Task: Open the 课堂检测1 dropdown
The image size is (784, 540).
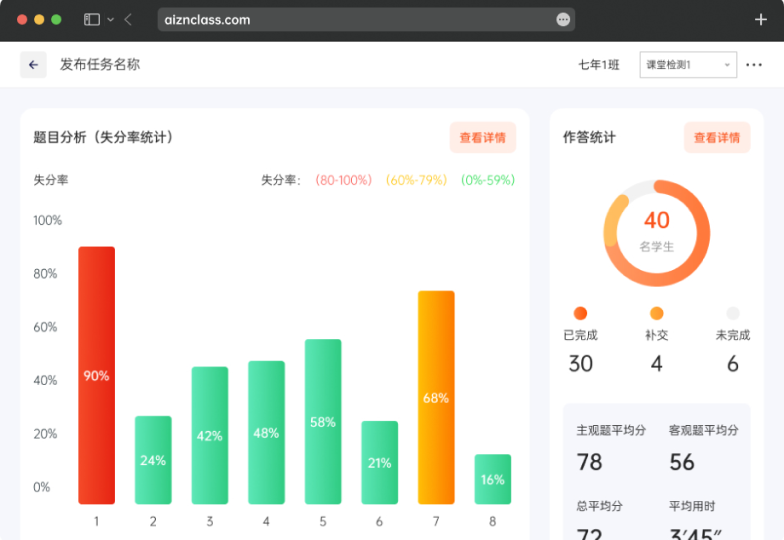Action: (x=688, y=65)
